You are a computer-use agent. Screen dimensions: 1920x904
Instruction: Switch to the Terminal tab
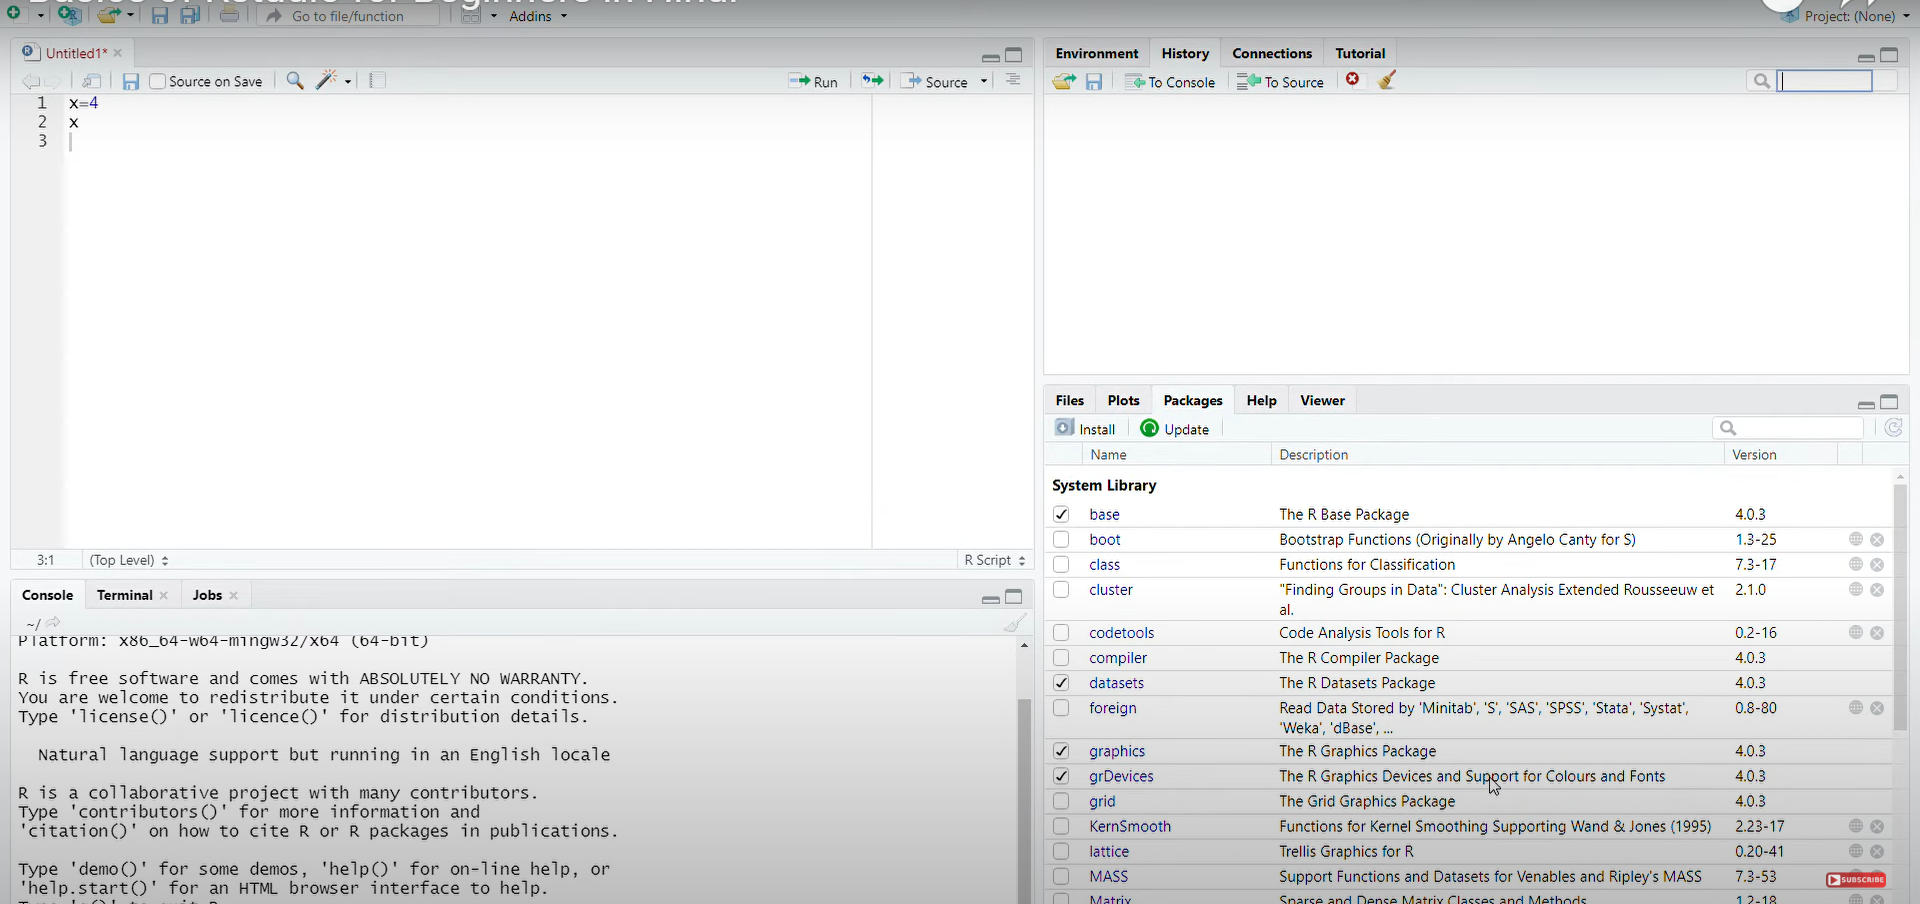pos(126,595)
